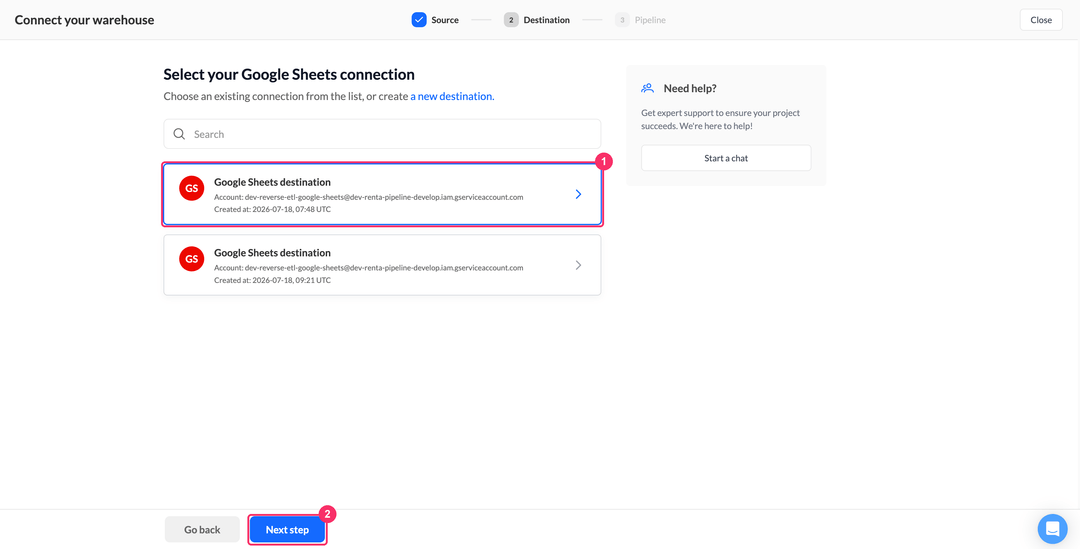This screenshot has height=549, width=1080.
Task: Select the Destination step label
Action: [x=546, y=20]
